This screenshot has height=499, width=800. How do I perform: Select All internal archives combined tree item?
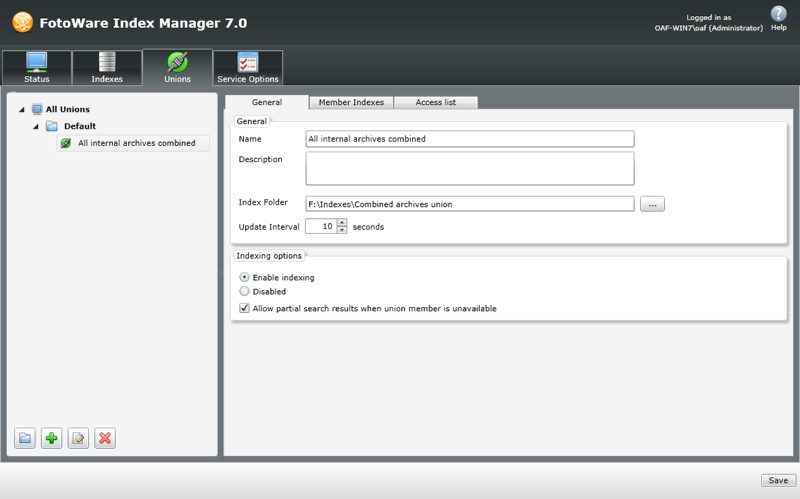pyautogui.click(x=133, y=143)
